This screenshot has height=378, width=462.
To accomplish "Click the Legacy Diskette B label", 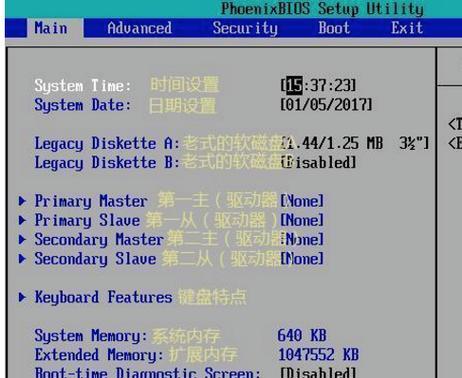I will 107,163.
